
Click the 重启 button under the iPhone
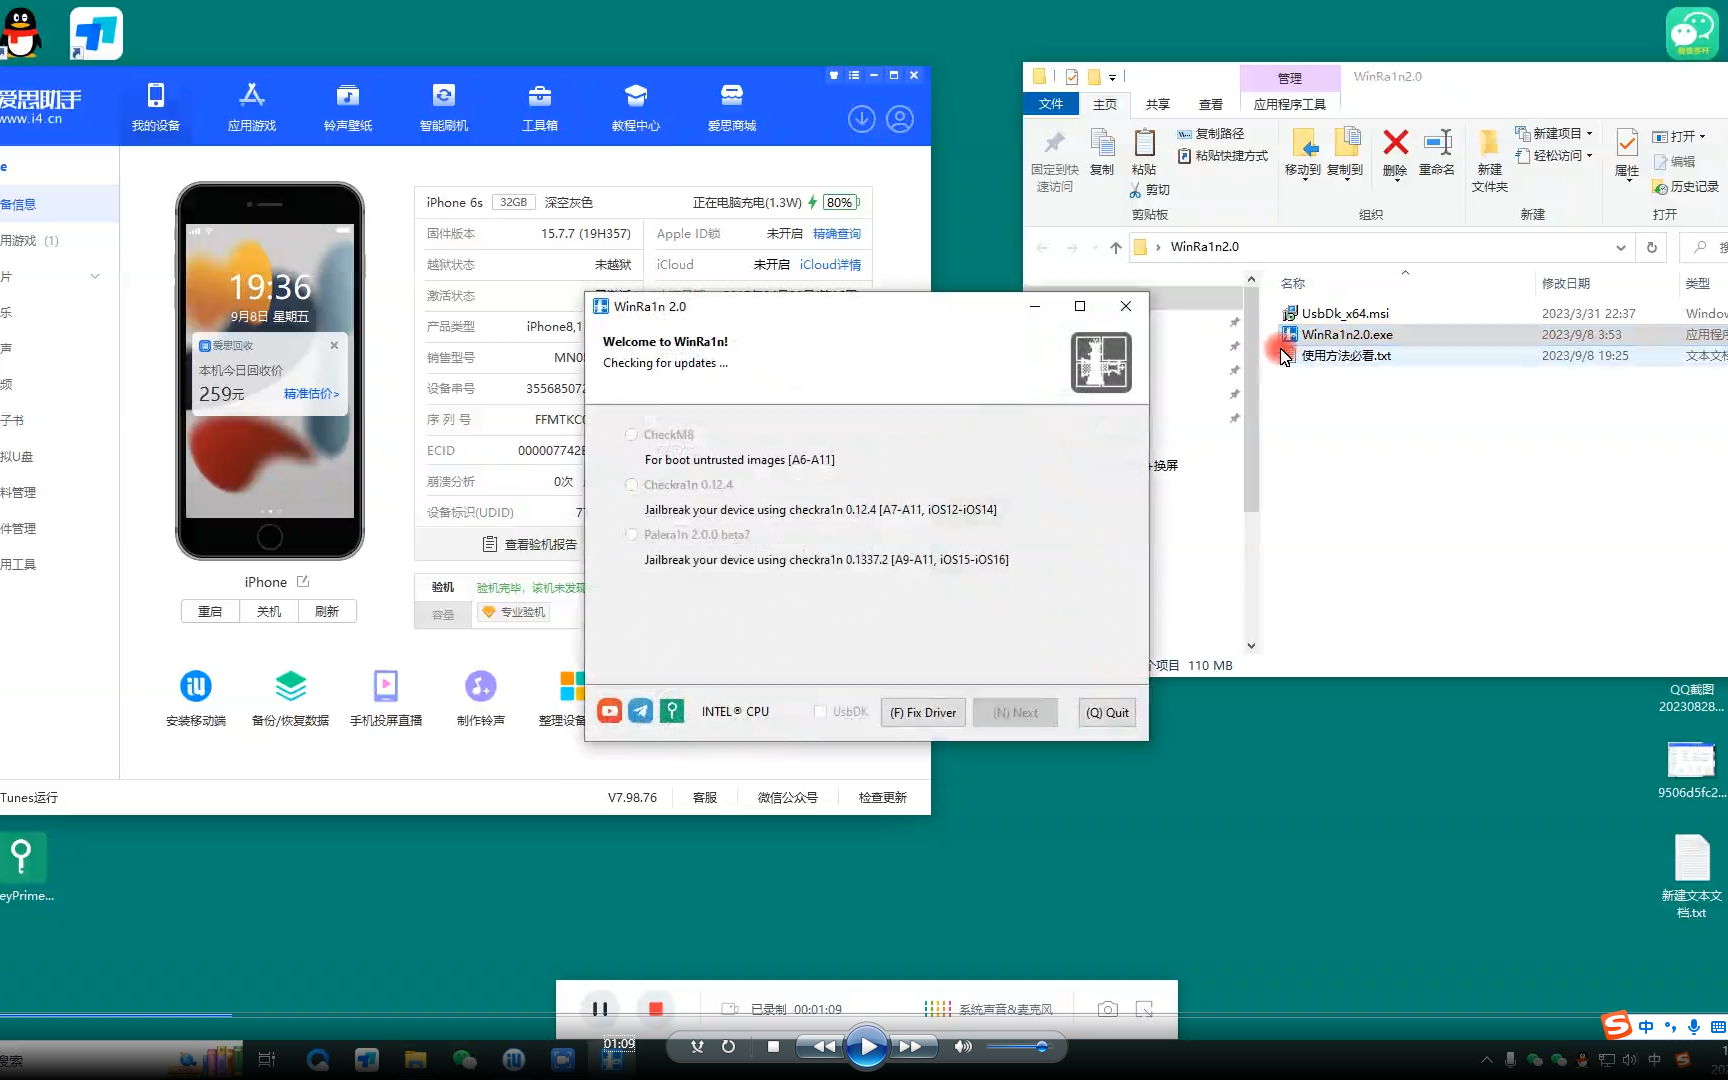tap(210, 611)
